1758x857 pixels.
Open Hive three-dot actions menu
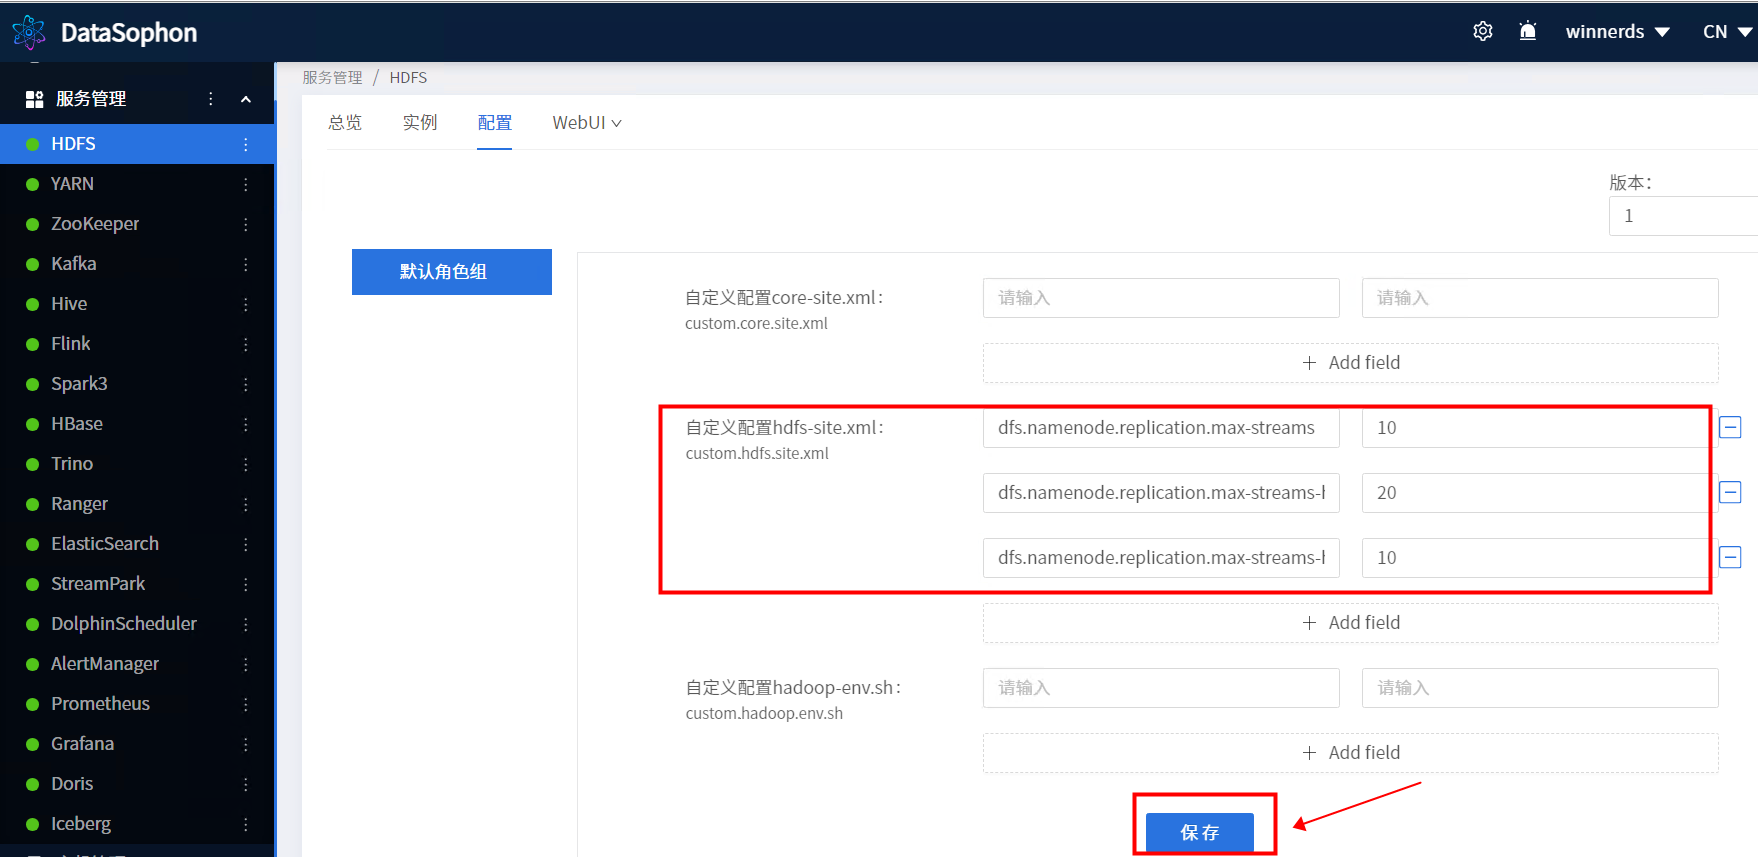click(245, 304)
